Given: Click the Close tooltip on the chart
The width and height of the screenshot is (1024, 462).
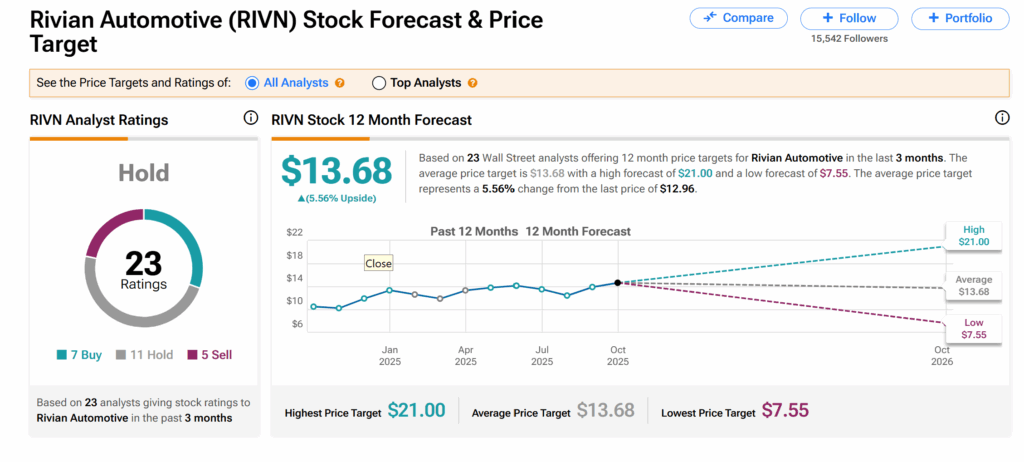Looking at the screenshot, I should point(378,264).
